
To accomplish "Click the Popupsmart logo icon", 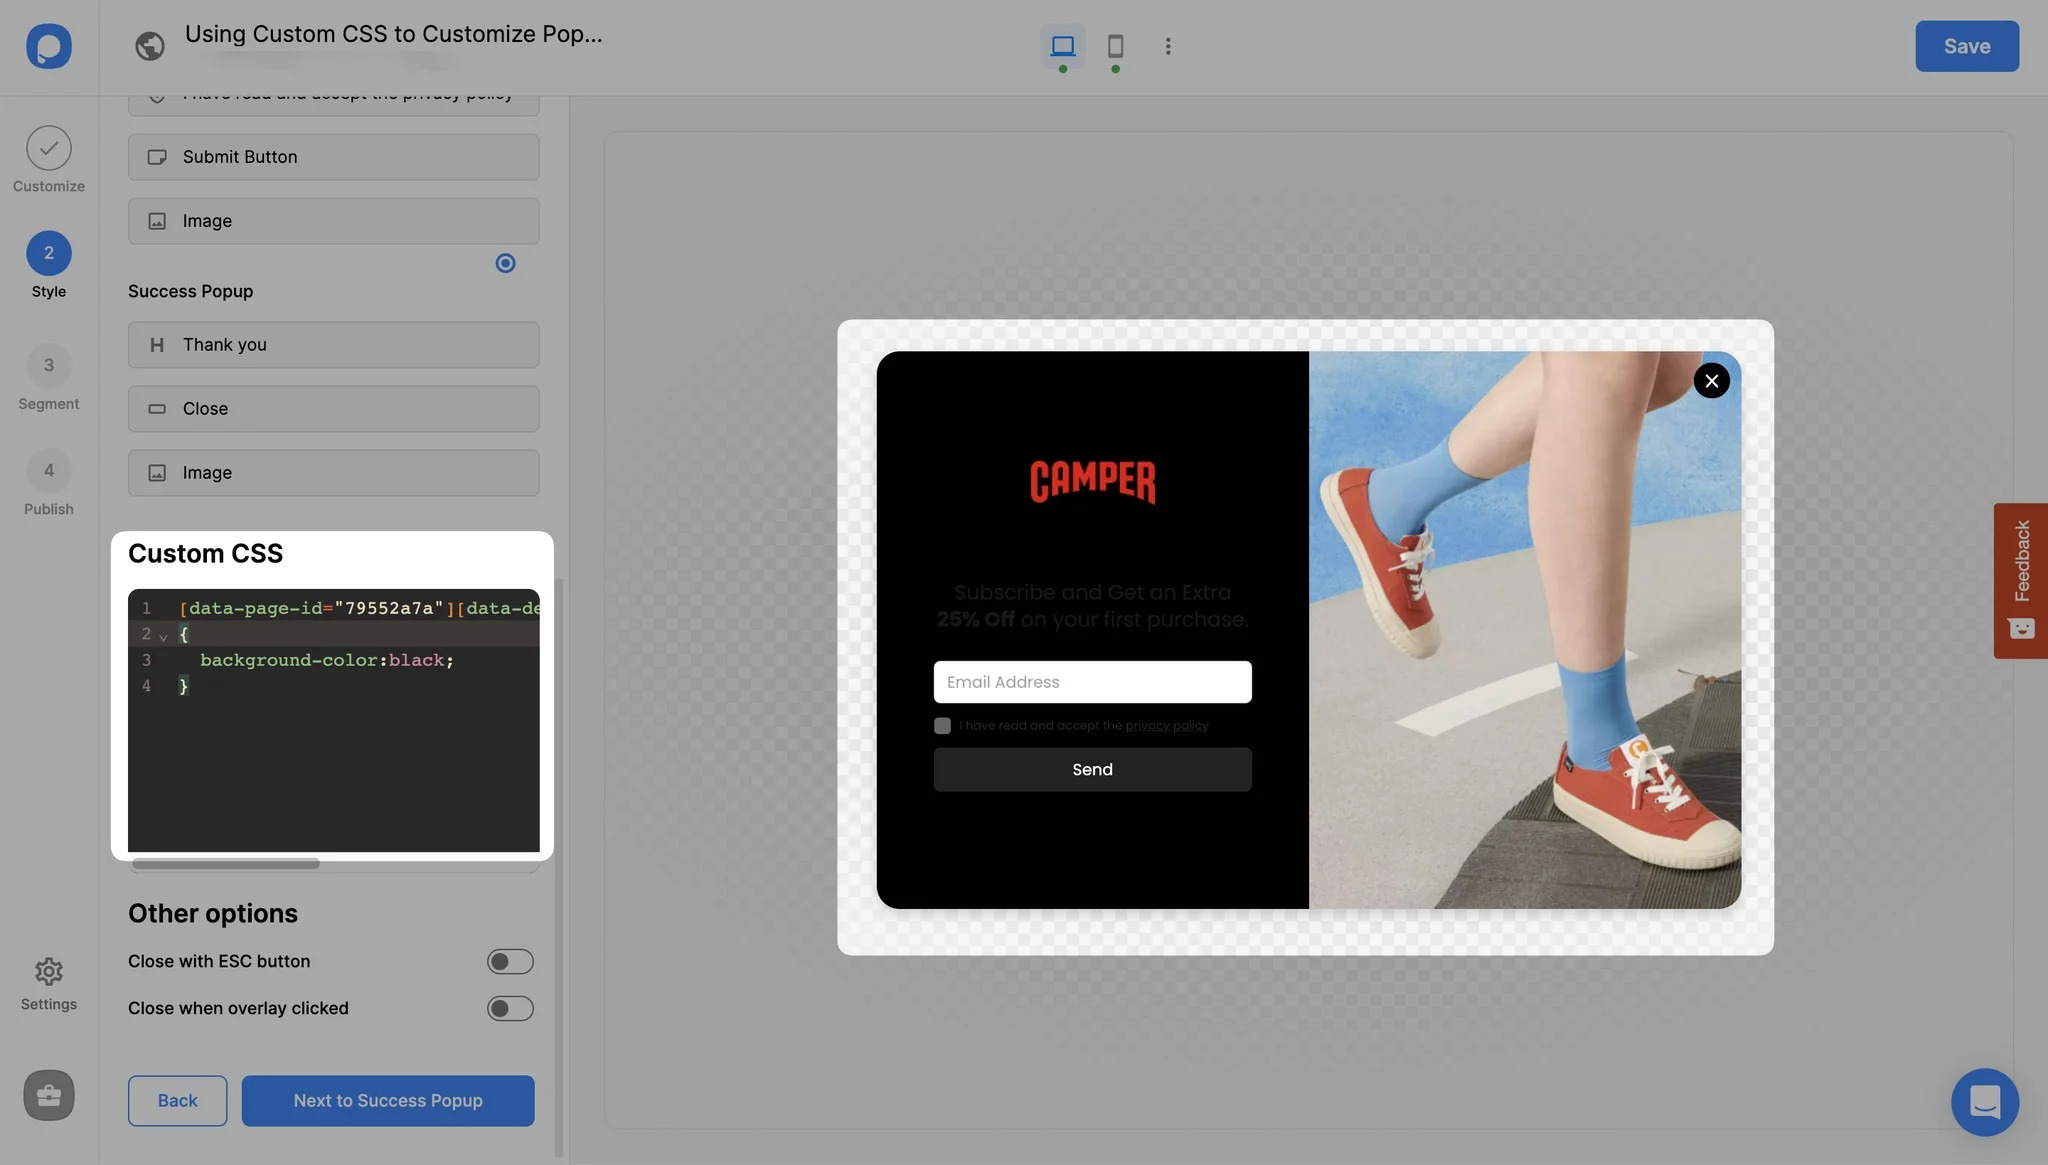I will [49, 46].
